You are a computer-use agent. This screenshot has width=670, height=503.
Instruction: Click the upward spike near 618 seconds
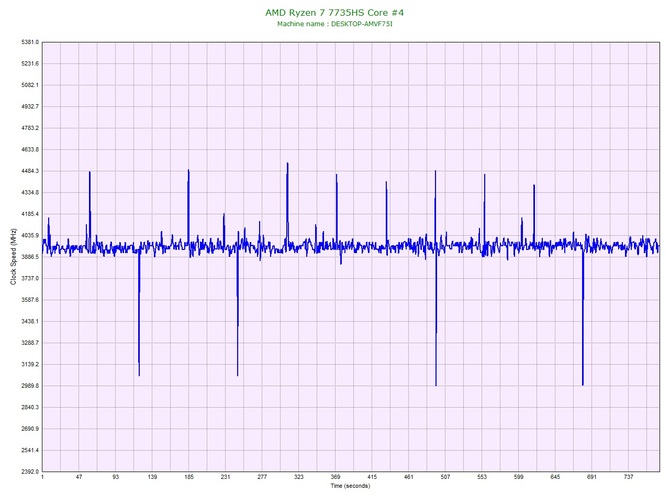534,214
